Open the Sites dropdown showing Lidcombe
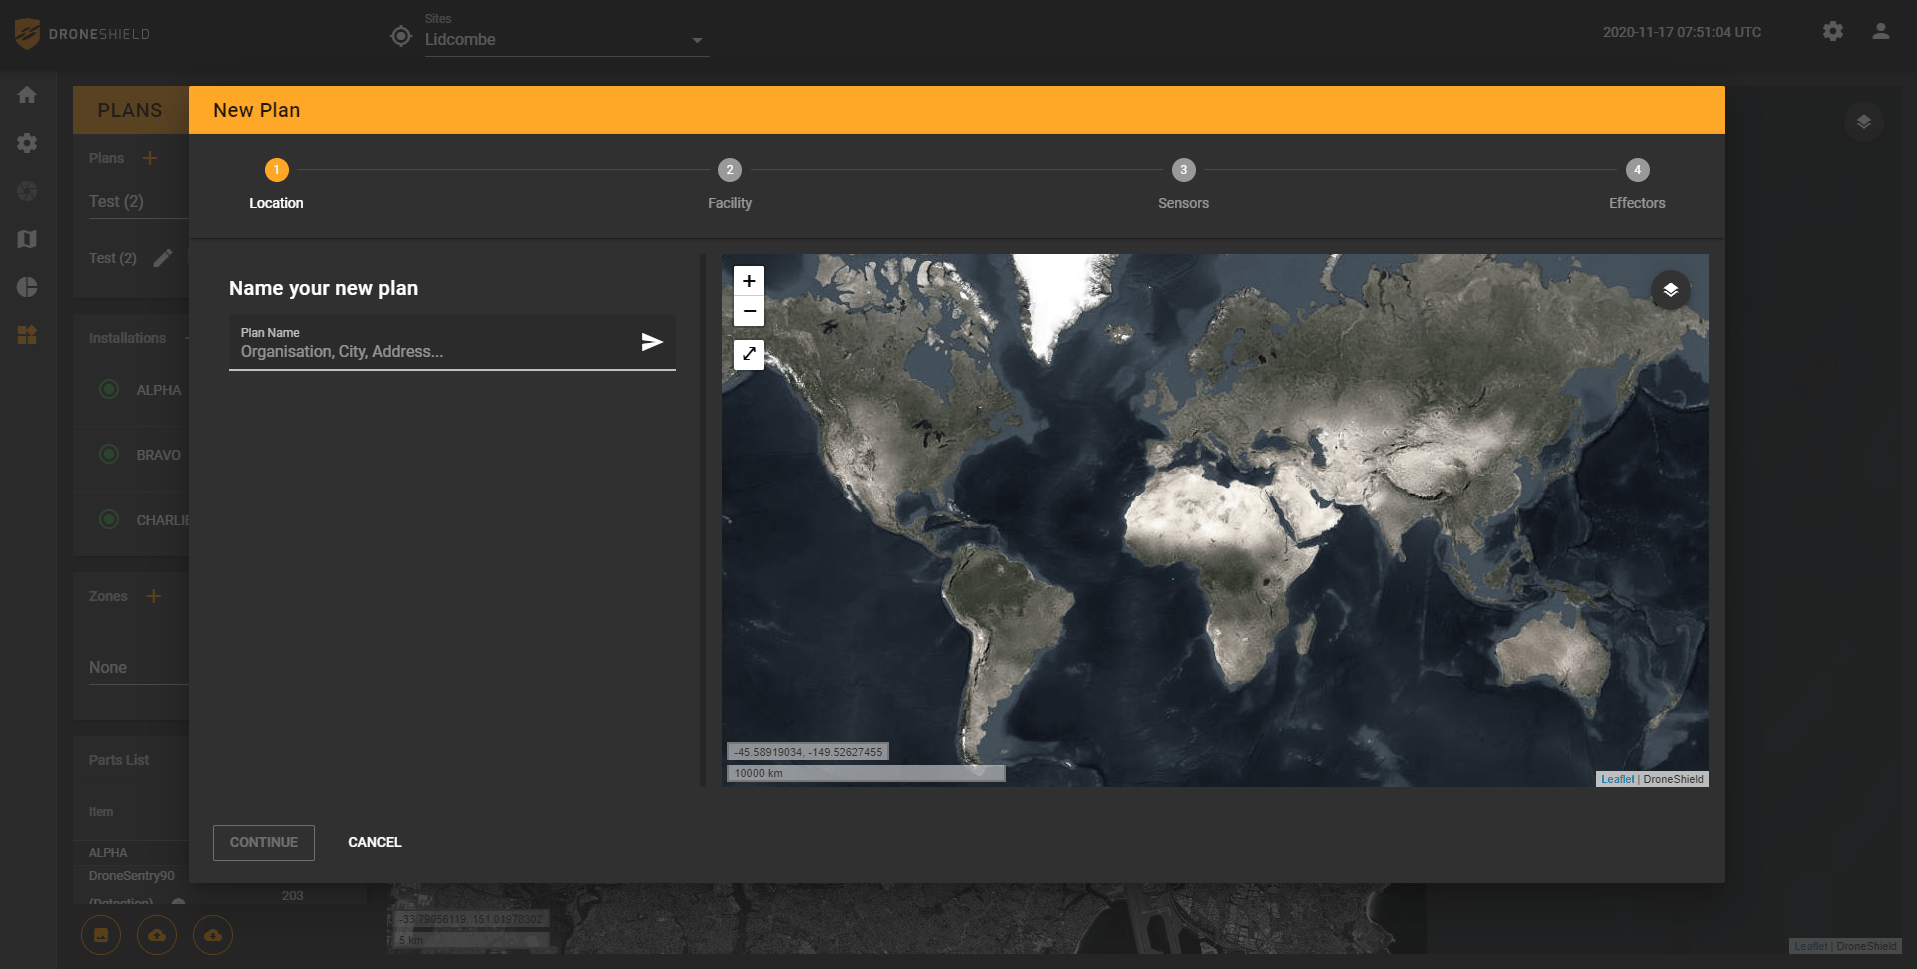1917x969 pixels. click(565, 40)
